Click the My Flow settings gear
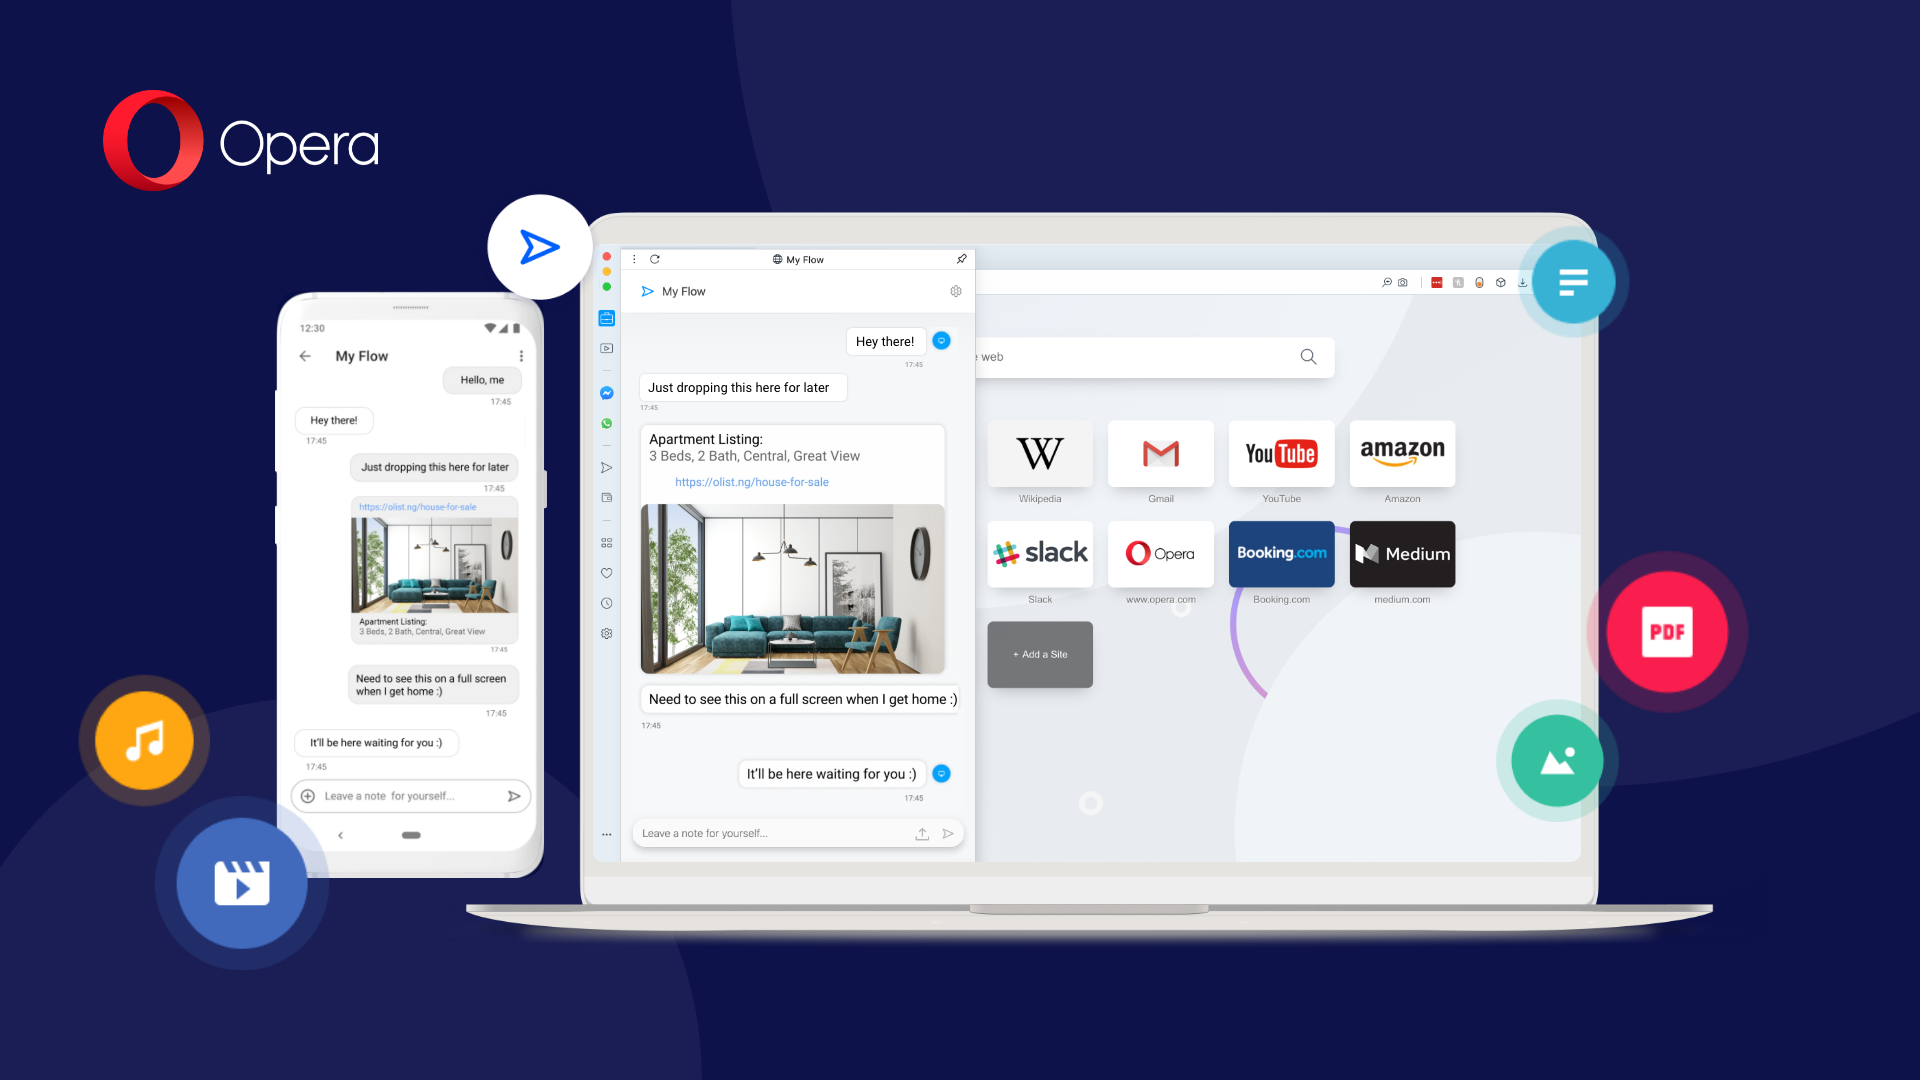 point(955,291)
